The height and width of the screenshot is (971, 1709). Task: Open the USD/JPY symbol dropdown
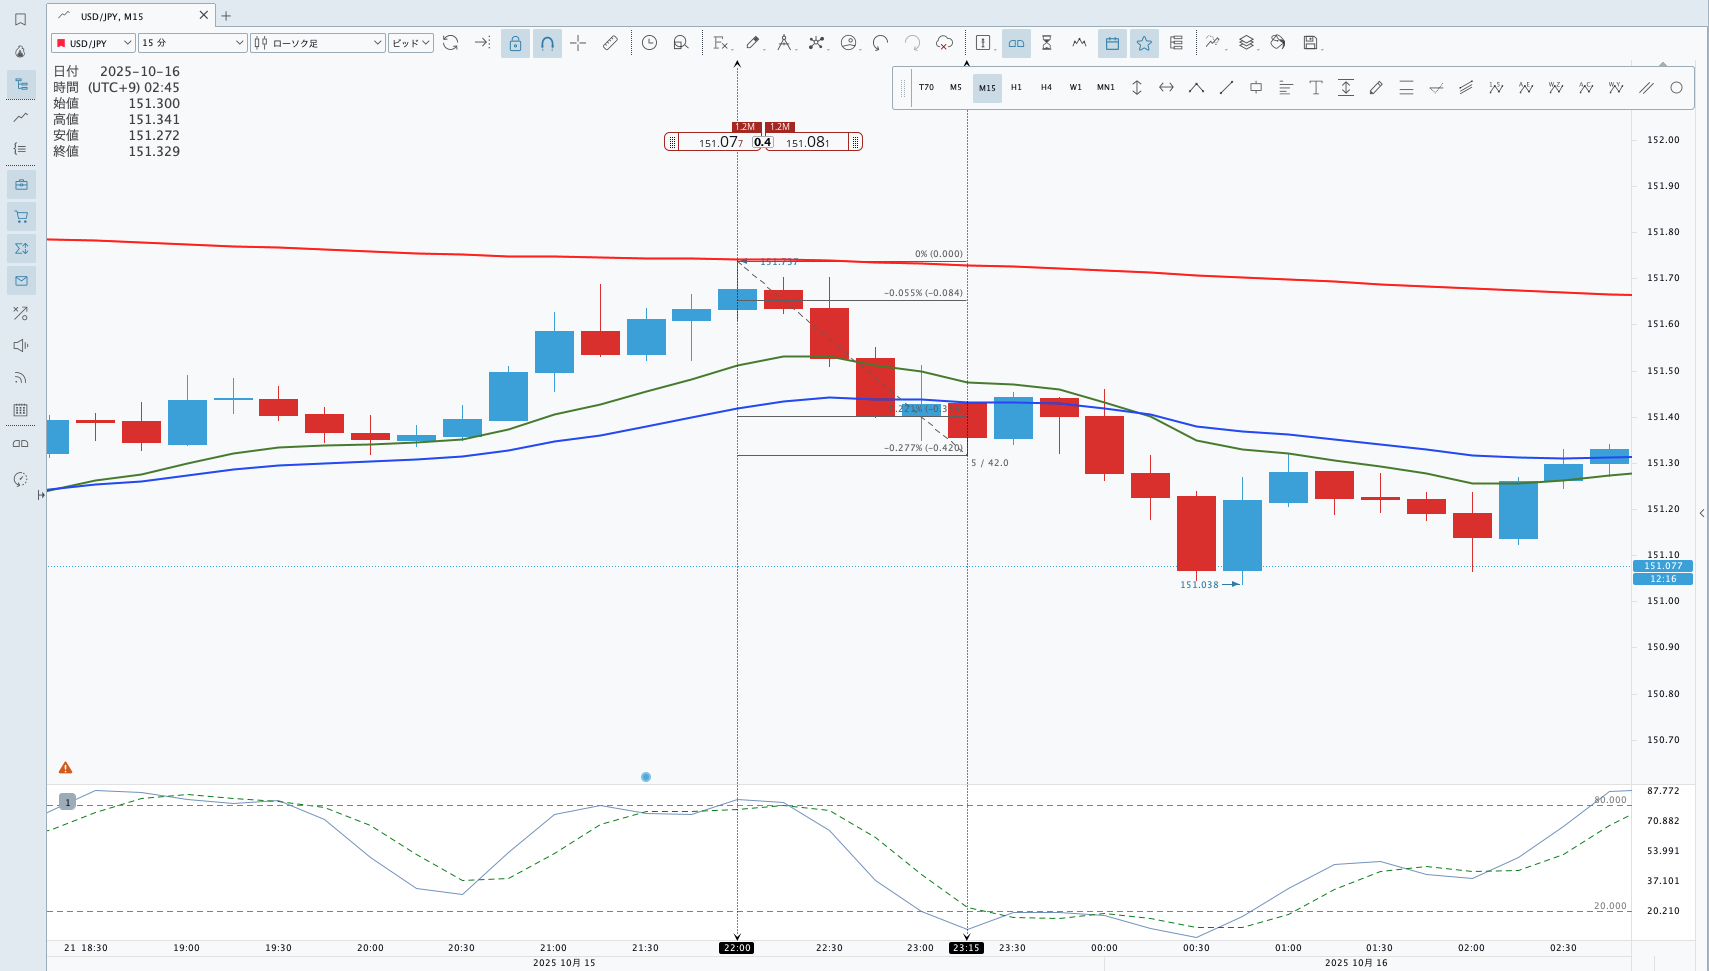[93, 43]
